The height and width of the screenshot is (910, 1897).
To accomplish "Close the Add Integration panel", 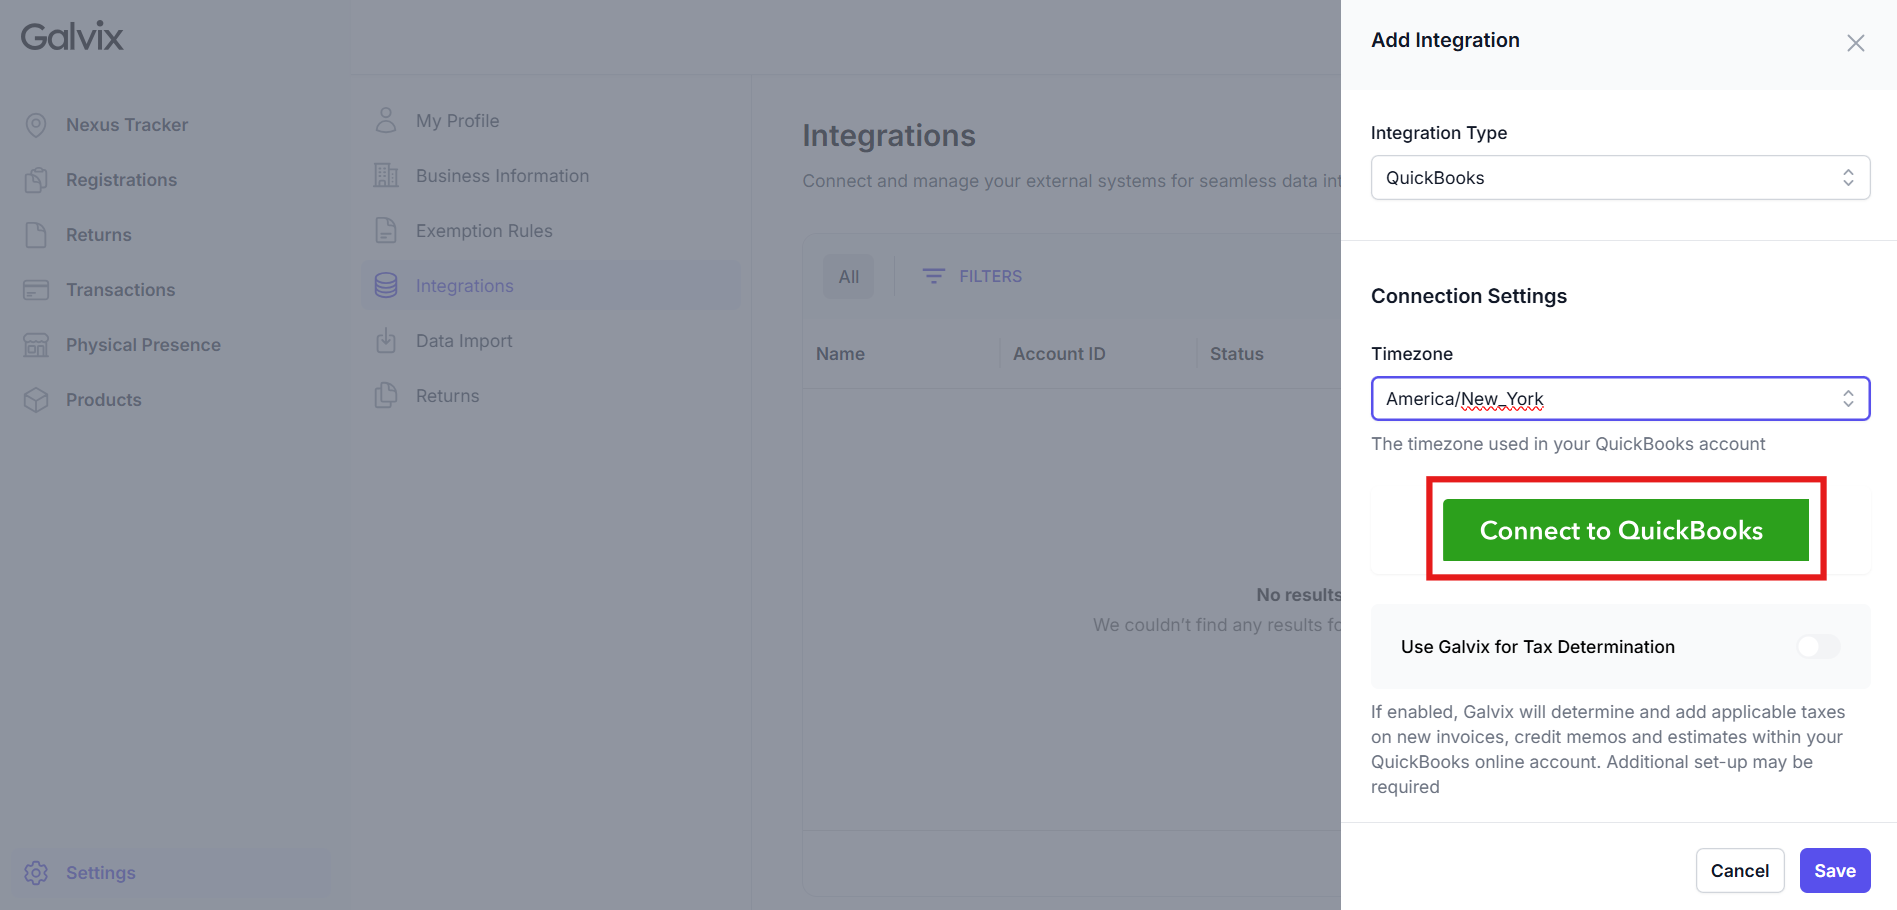I will (1856, 43).
